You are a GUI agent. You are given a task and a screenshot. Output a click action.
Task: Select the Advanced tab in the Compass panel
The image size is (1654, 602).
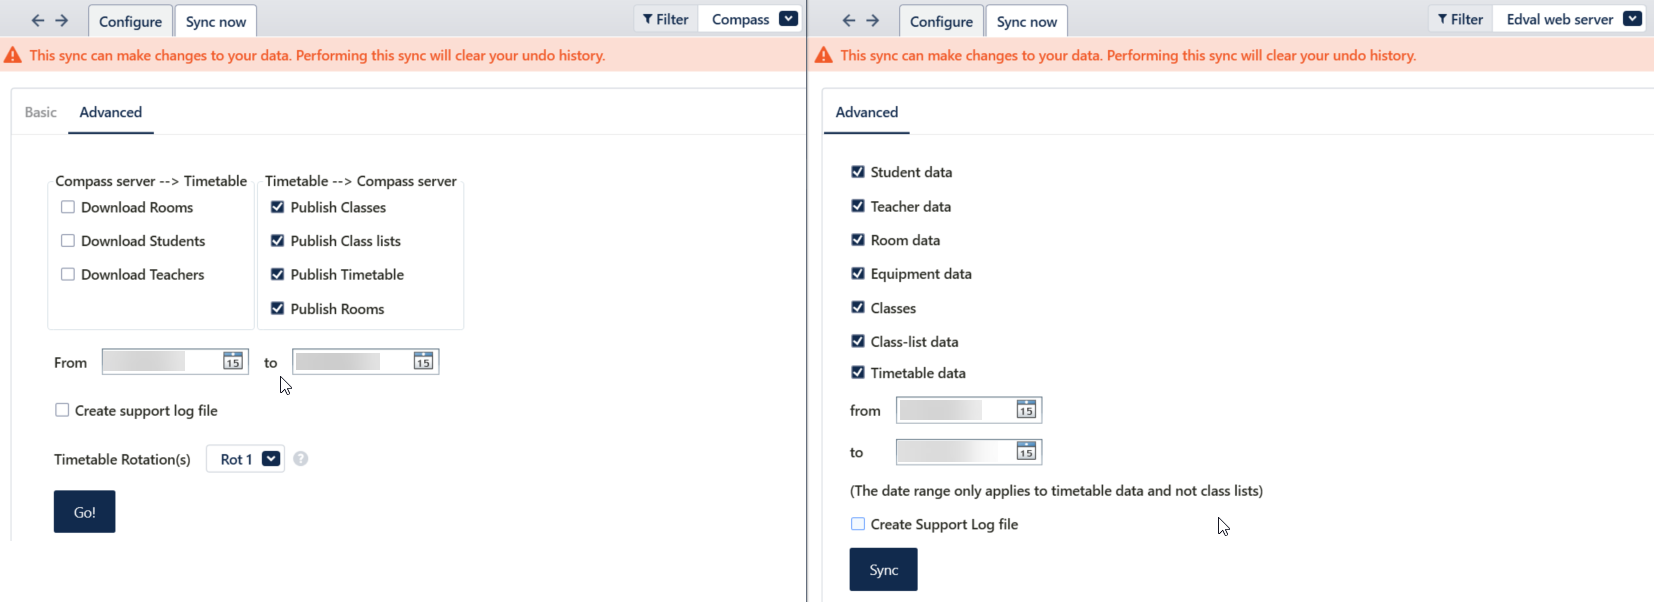point(111,112)
